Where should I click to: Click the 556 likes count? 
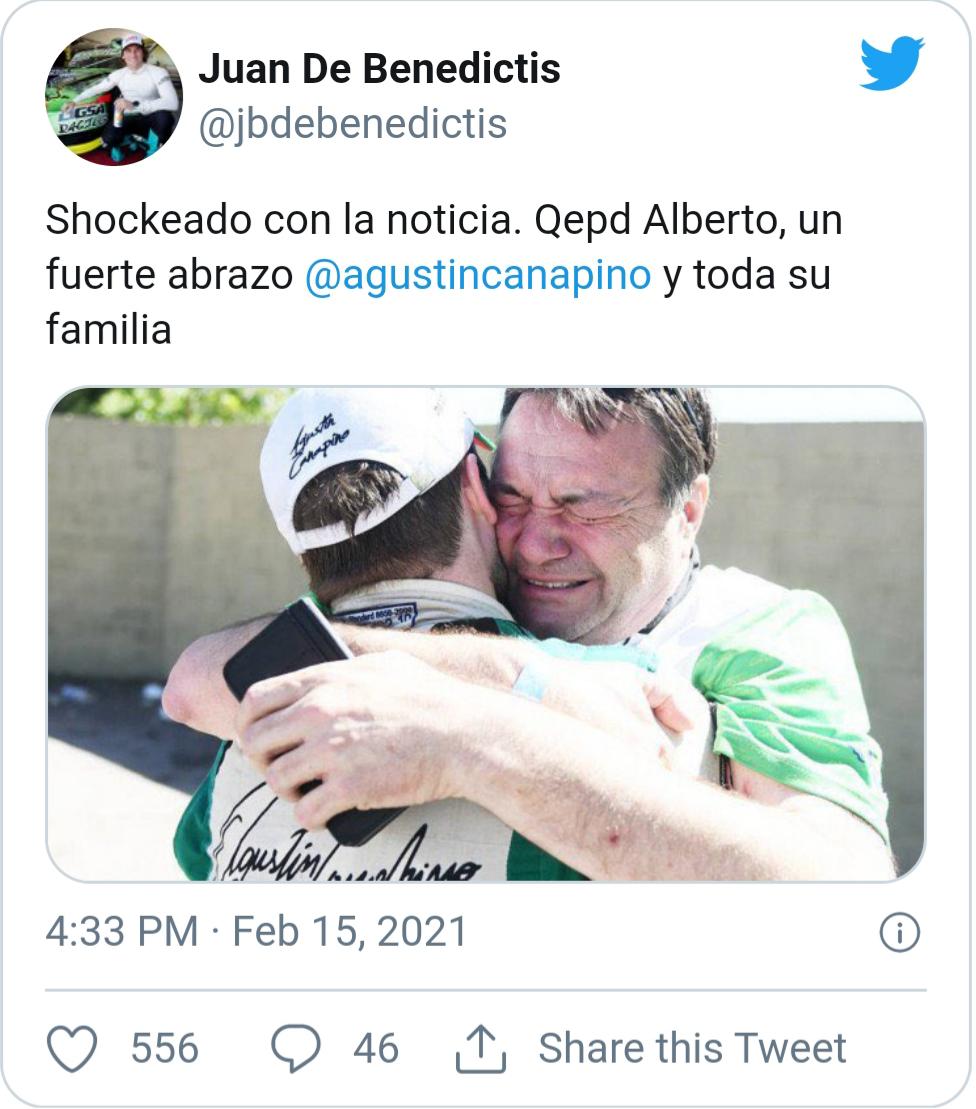point(165,1049)
